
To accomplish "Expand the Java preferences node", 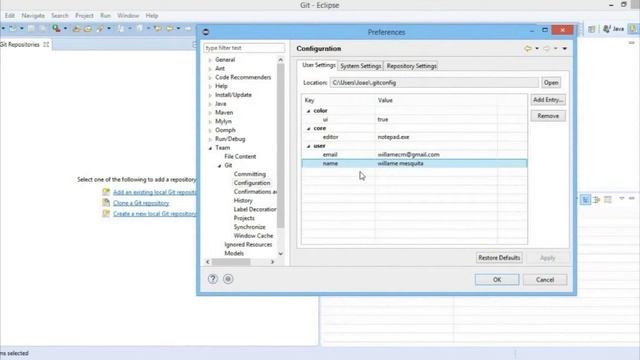I will point(210,104).
